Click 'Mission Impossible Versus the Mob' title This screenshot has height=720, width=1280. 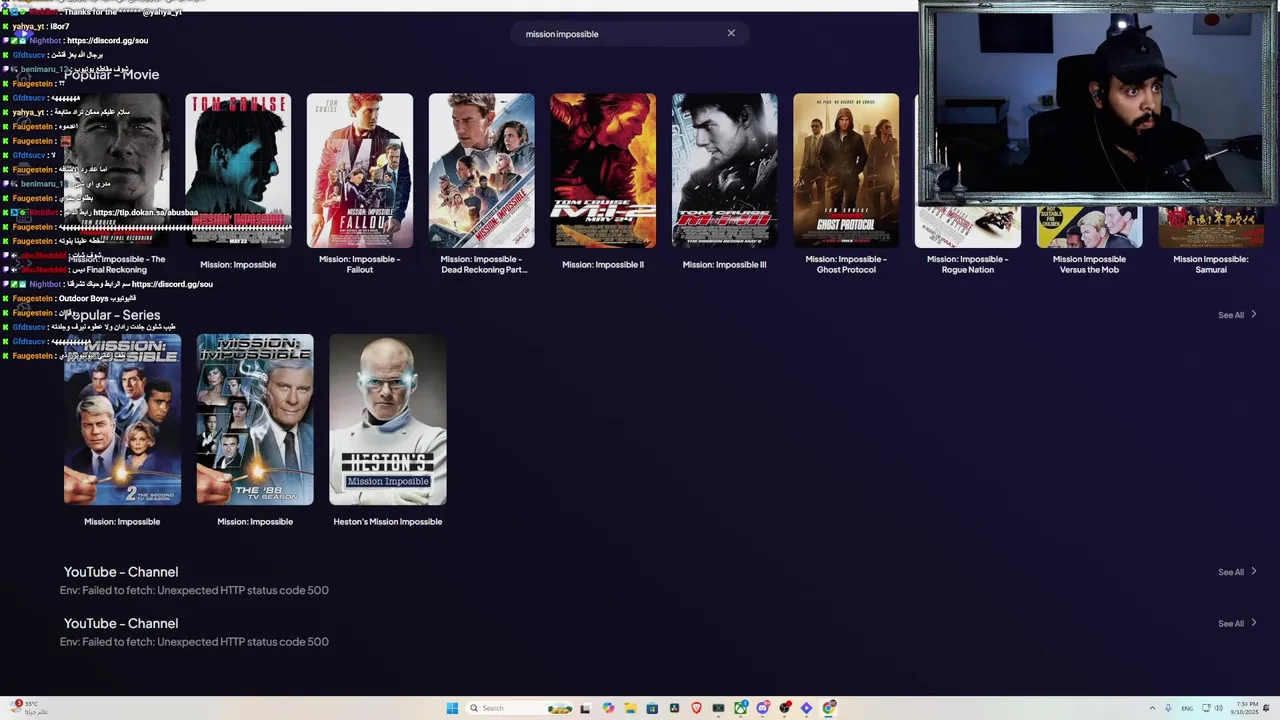pos(1089,264)
